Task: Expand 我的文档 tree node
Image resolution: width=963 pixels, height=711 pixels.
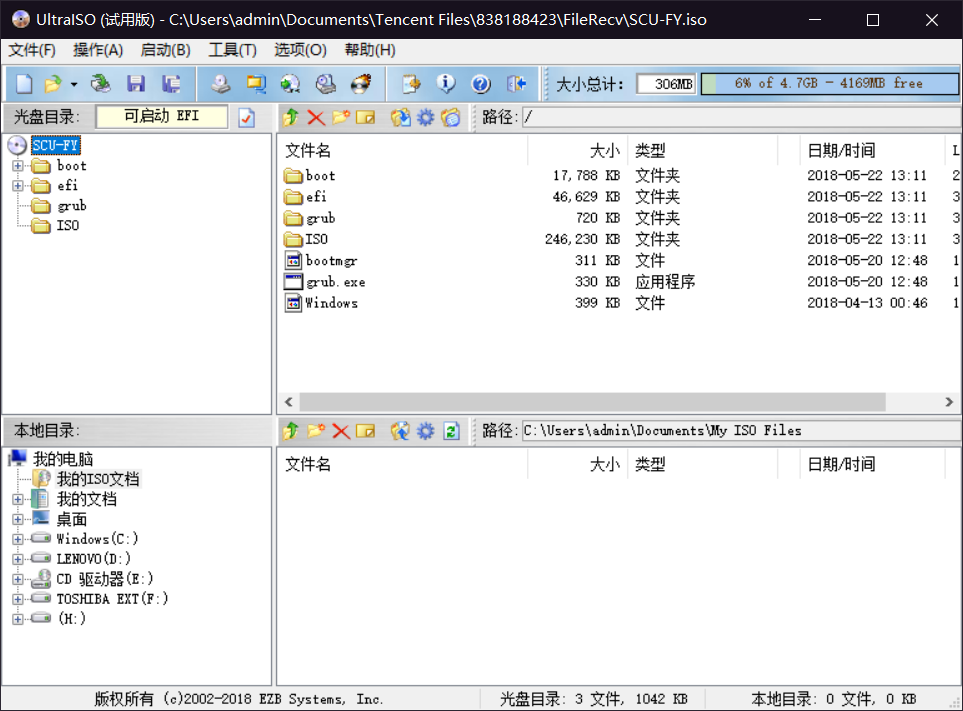Action: [18, 499]
